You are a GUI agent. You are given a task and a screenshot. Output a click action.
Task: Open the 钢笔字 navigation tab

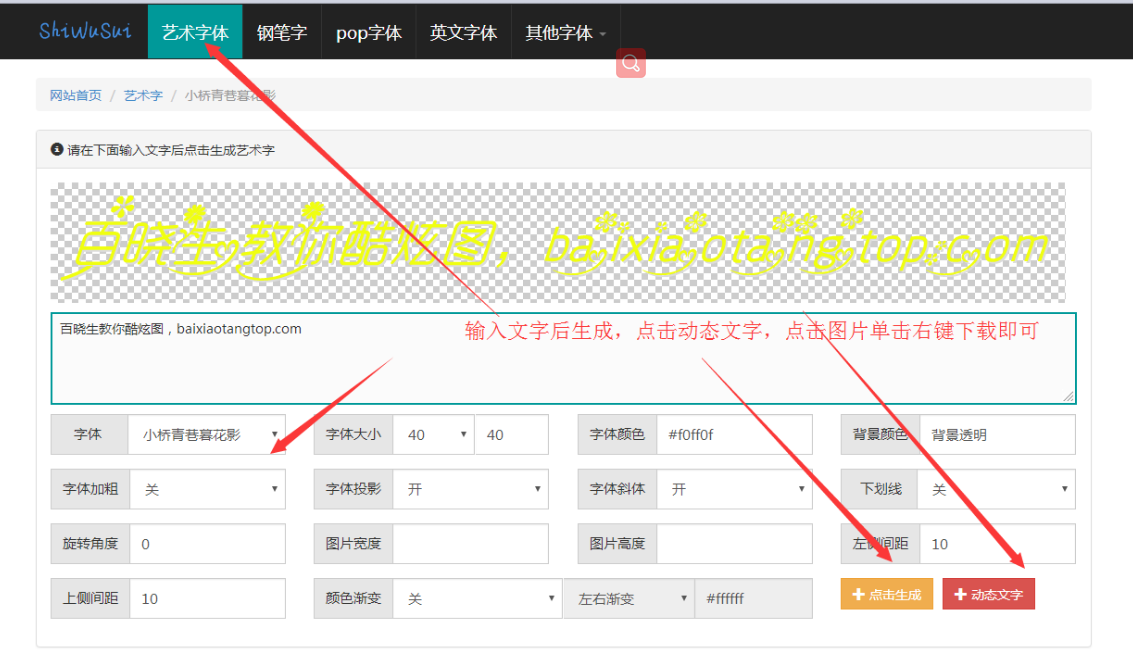coord(281,32)
